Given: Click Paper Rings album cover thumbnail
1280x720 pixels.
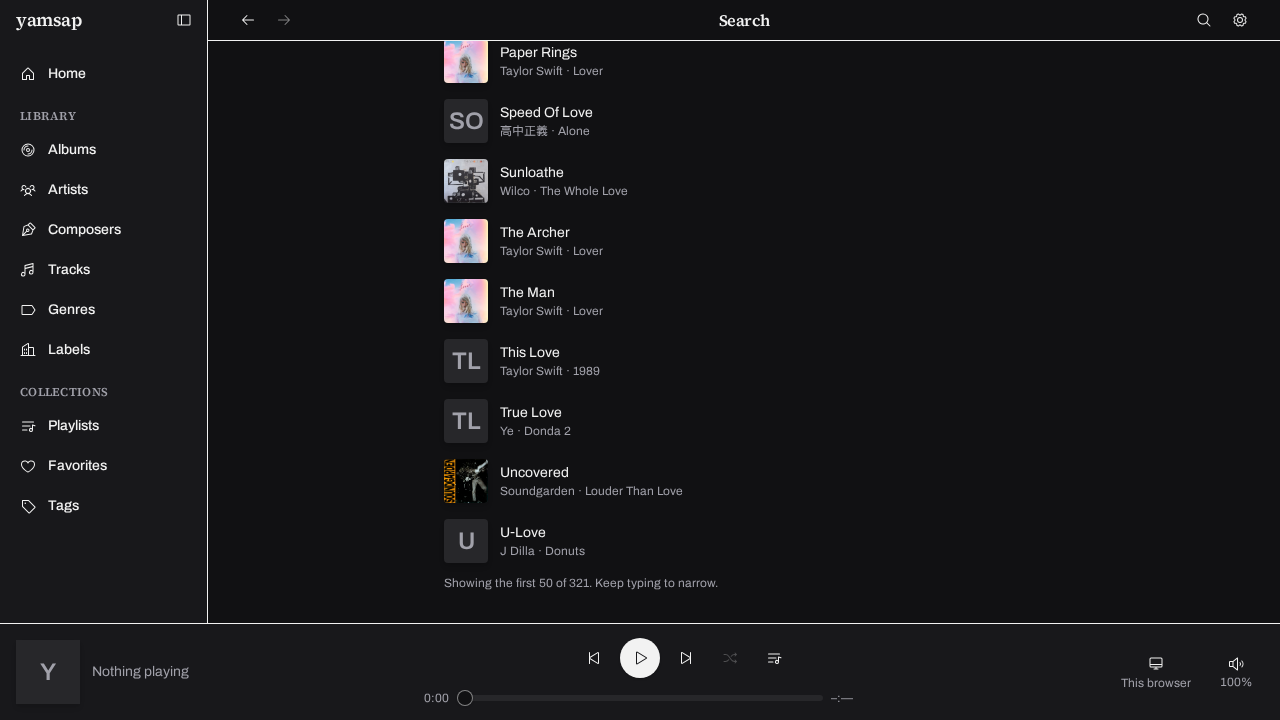Looking at the screenshot, I should (466, 62).
